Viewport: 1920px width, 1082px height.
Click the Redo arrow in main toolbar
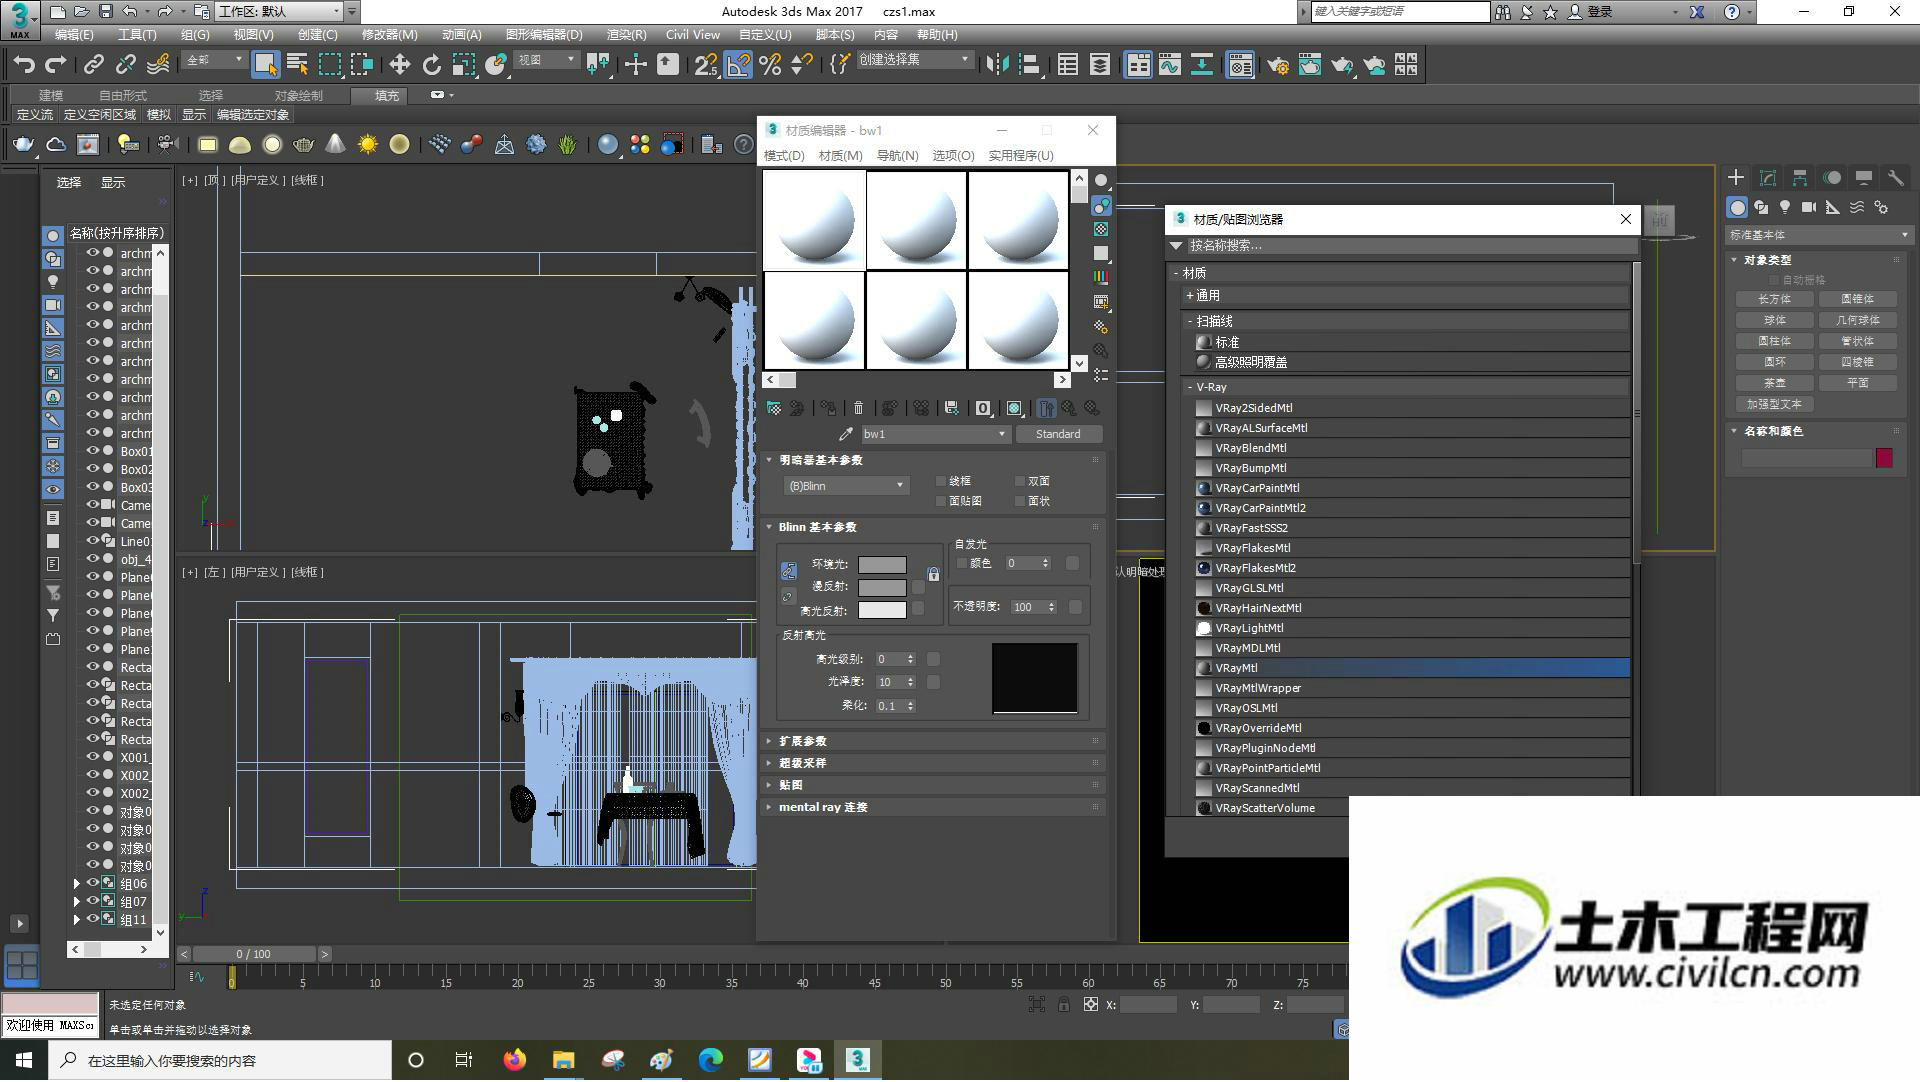click(56, 65)
